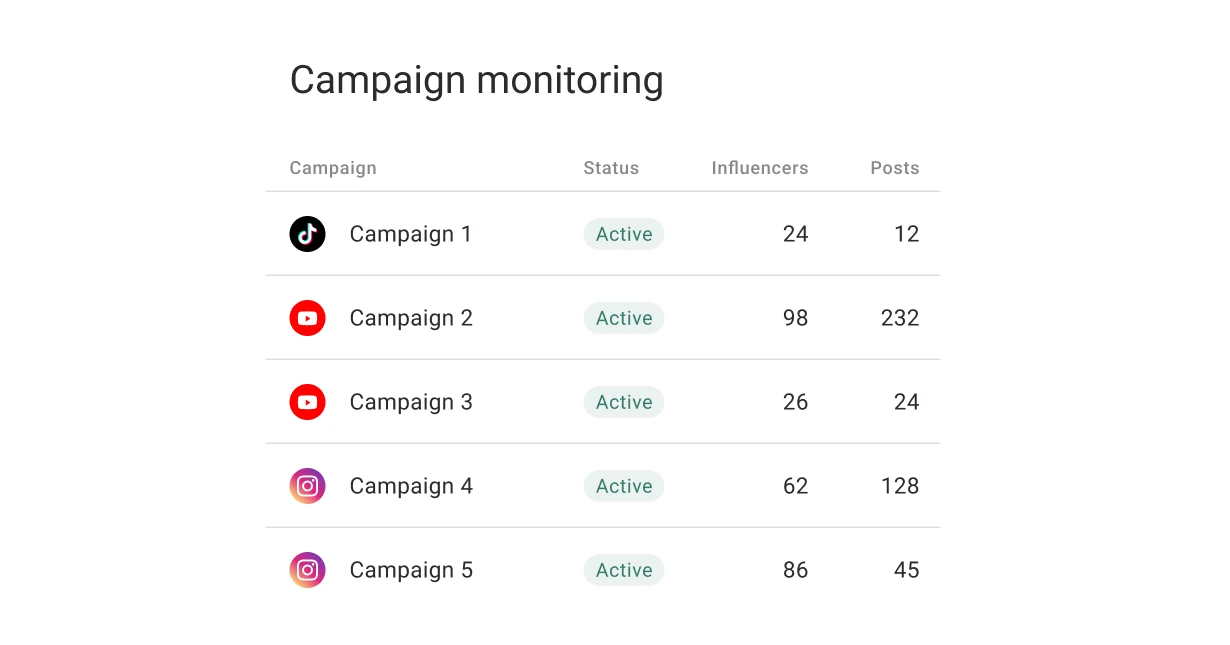Click the Active status badge for Campaign 2
The width and height of the screenshot is (1230, 645).
point(624,318)
